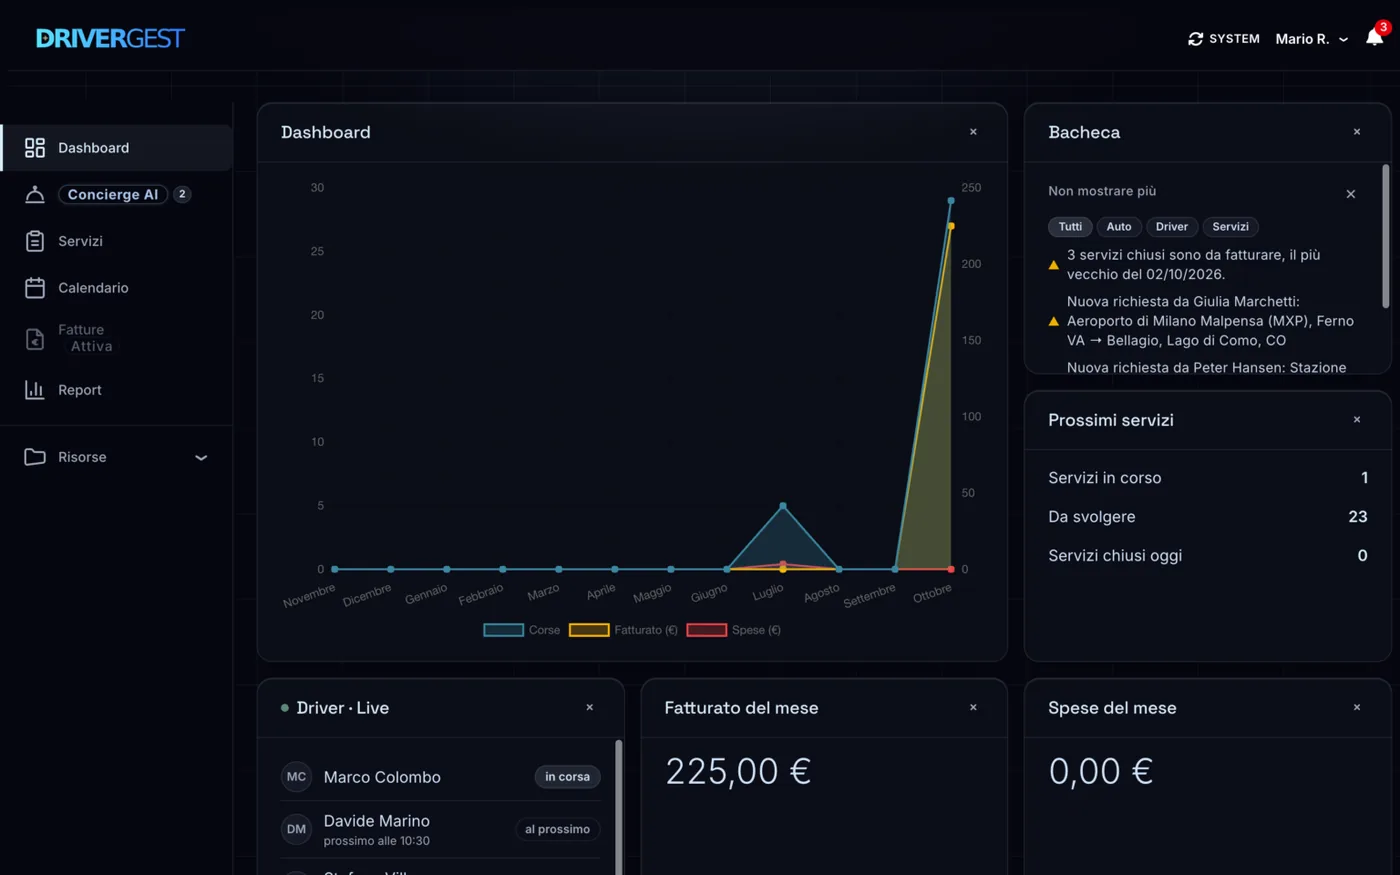Click the SYSTEM label in header
The width and height of the screenshot is (1400, 875).
[1234, 39]
